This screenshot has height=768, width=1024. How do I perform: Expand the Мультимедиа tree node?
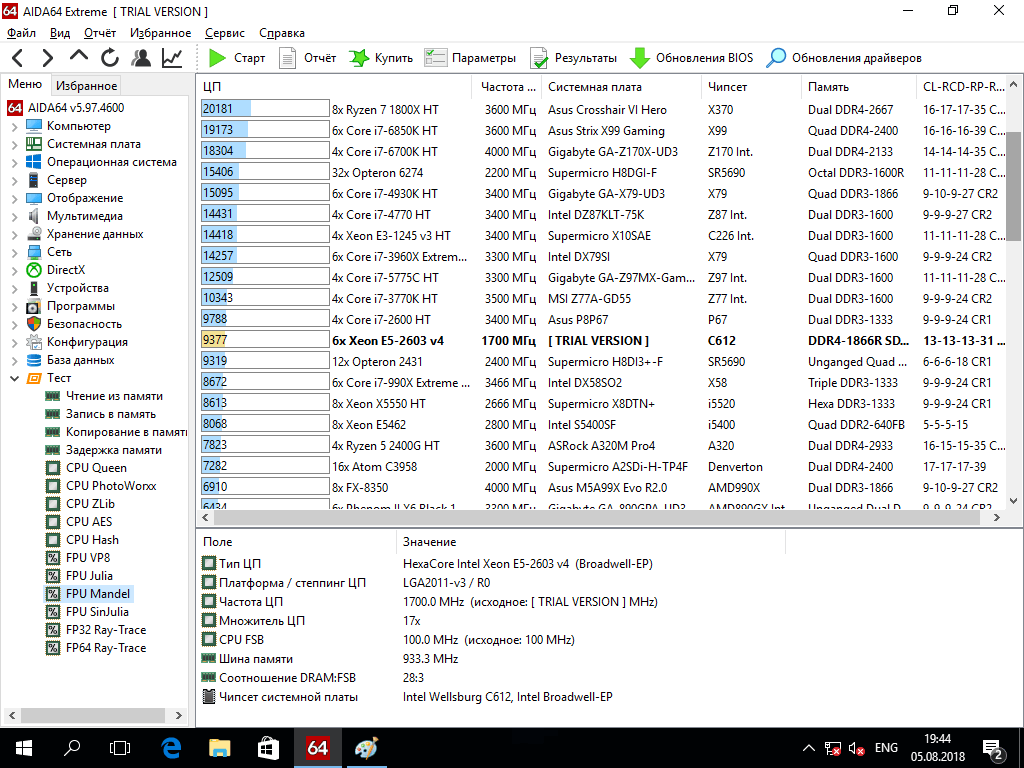(x=14, y=216)
